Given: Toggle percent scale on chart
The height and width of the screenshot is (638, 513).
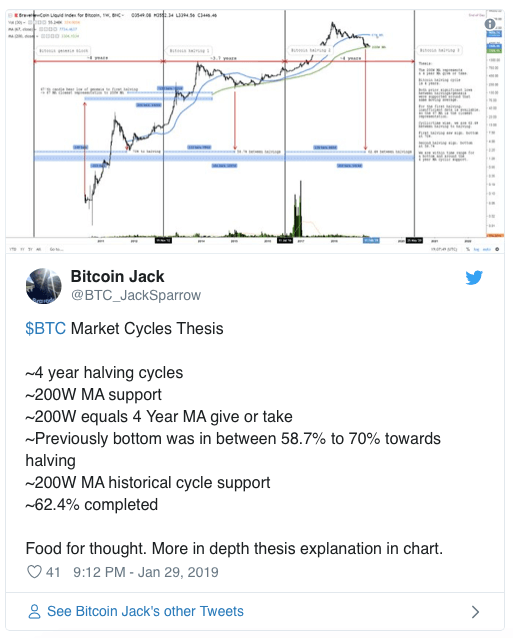Looking at the screenshot, I should click(468, 249).
